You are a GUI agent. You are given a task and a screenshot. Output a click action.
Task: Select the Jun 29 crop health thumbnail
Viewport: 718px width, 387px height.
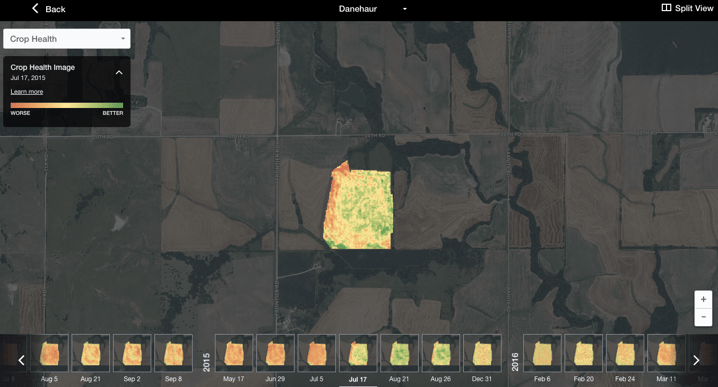pyautogui.click(x=275, y=353)
